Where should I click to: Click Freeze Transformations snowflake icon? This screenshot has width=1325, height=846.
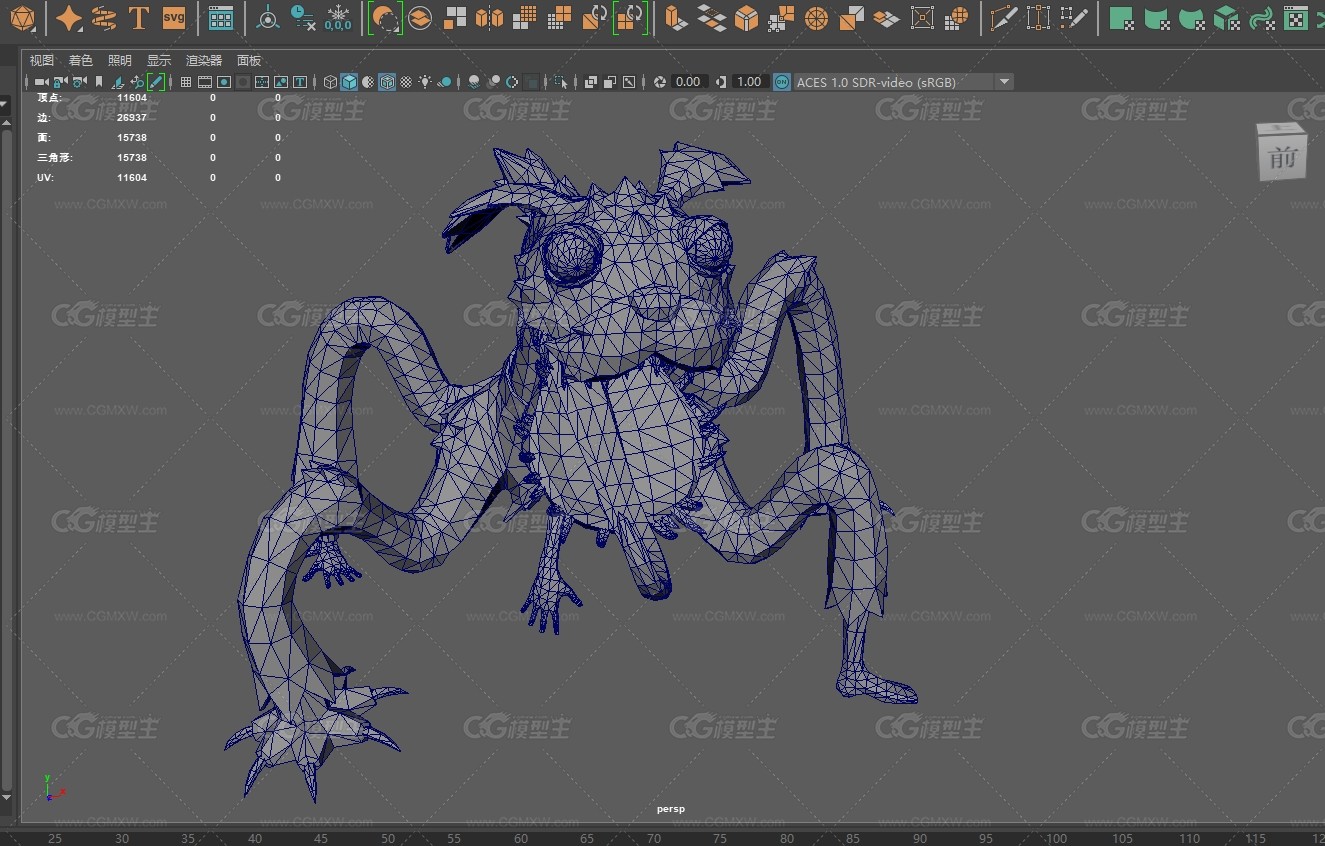338,17
